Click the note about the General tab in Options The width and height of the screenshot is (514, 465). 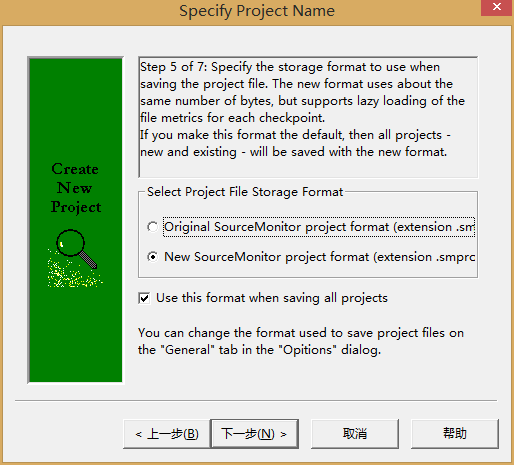pyautogui.click(x=301, y=341)
